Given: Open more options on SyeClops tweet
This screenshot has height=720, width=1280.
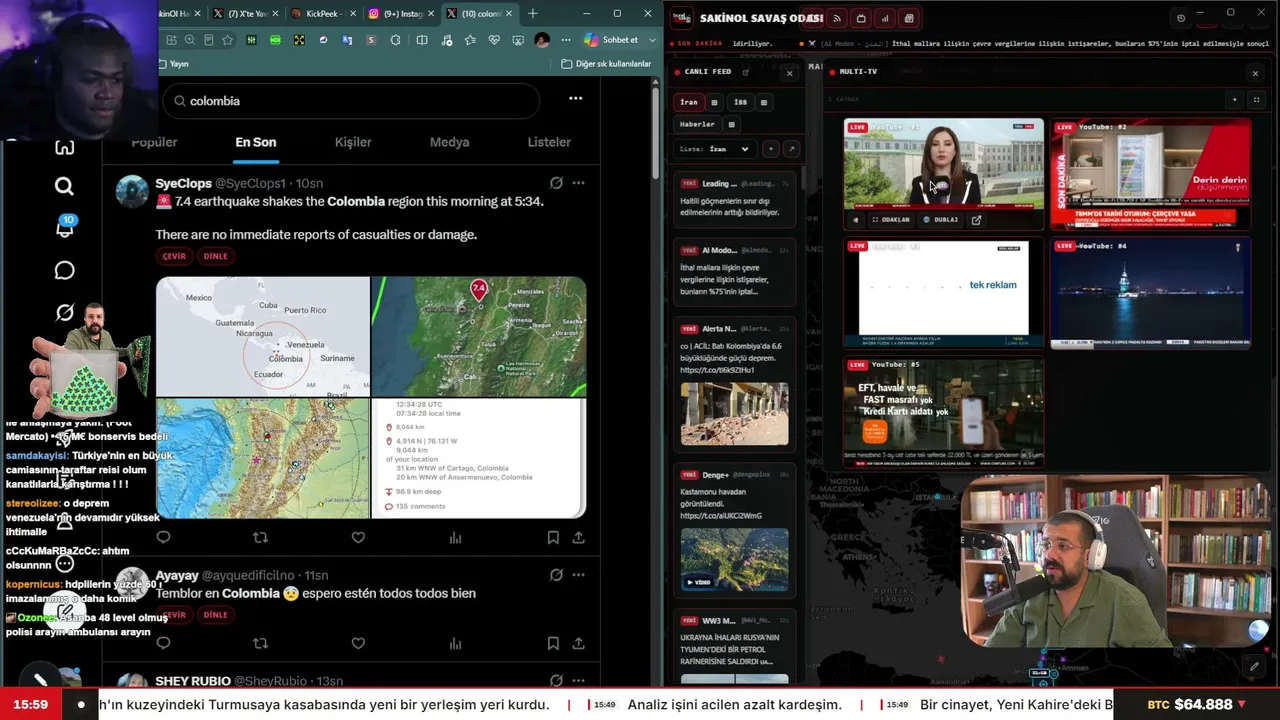Looking at the screenshot, I should [x=578, y=183].
